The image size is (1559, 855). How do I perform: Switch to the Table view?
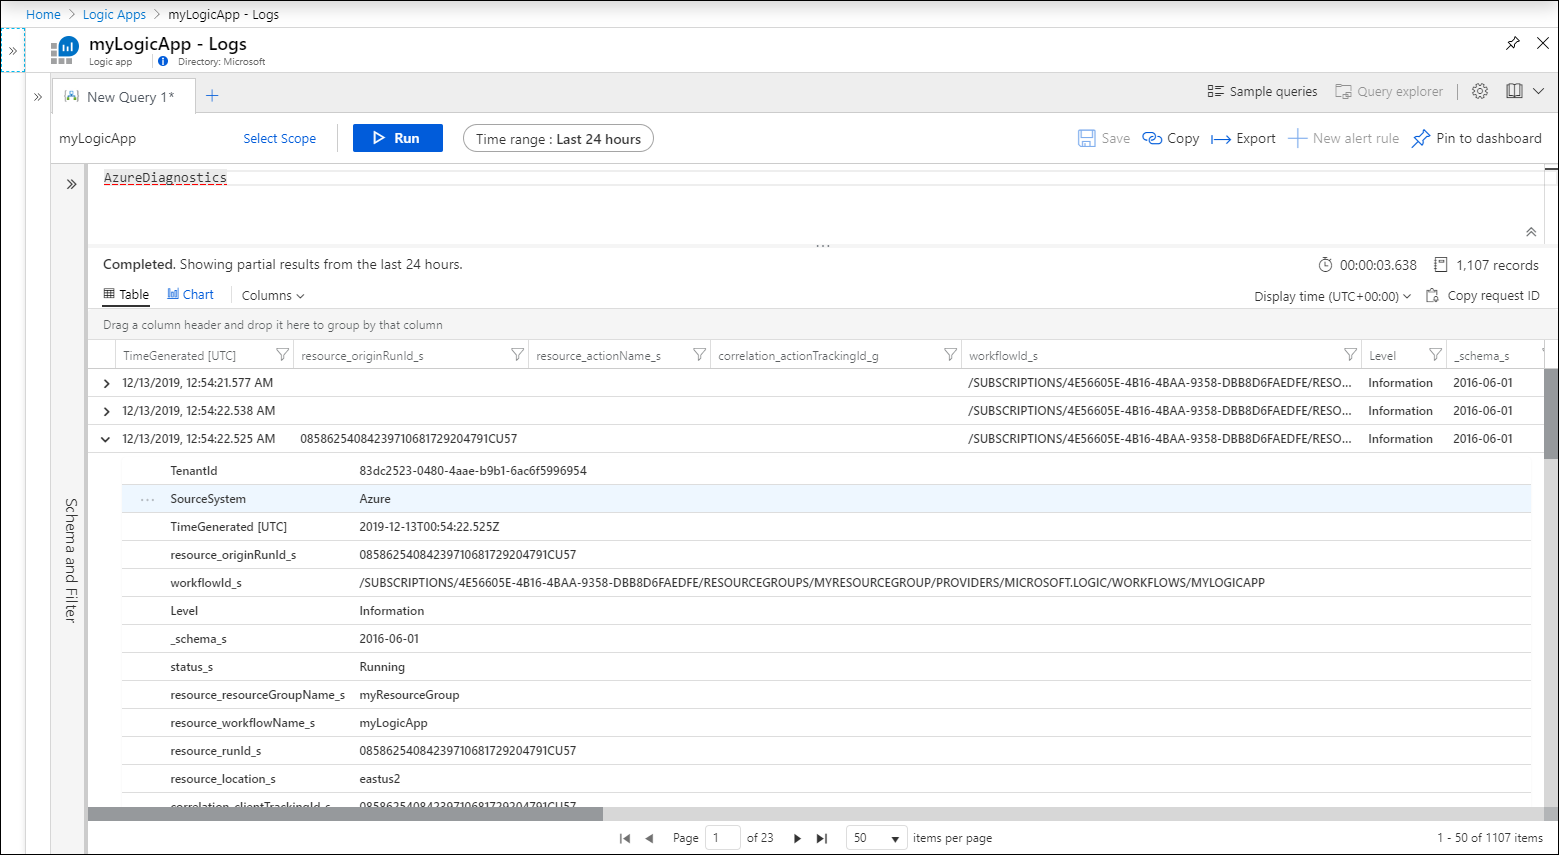[x=126, y=295]
